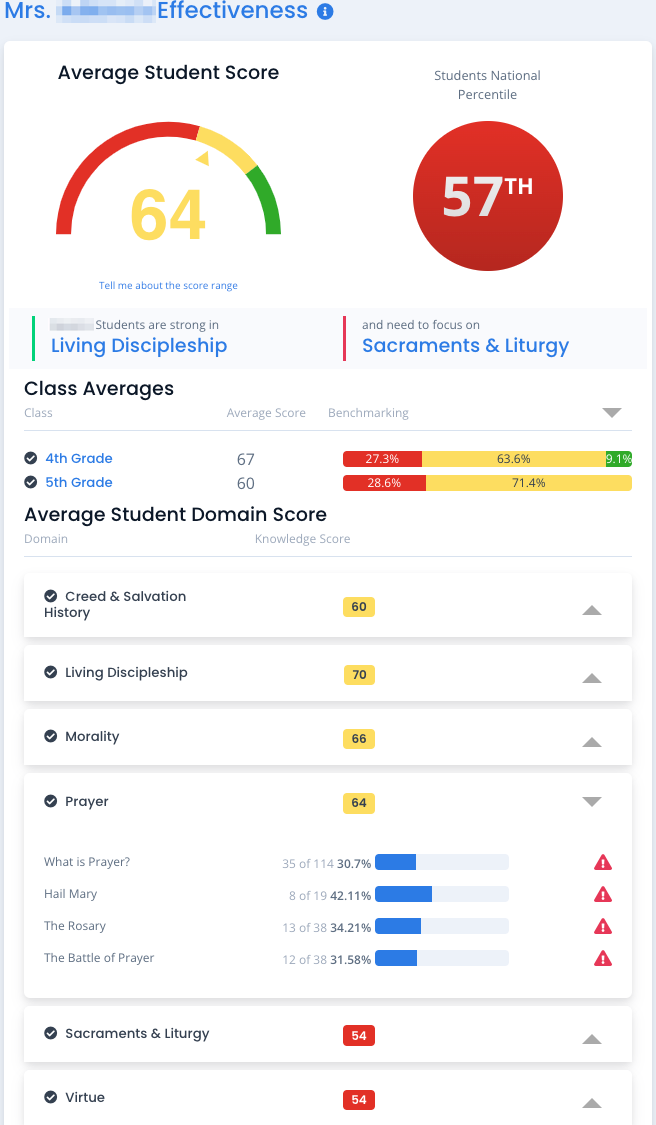Open the 4th Grade class link
The image size is (656, 1125).
tap(79, 458)
